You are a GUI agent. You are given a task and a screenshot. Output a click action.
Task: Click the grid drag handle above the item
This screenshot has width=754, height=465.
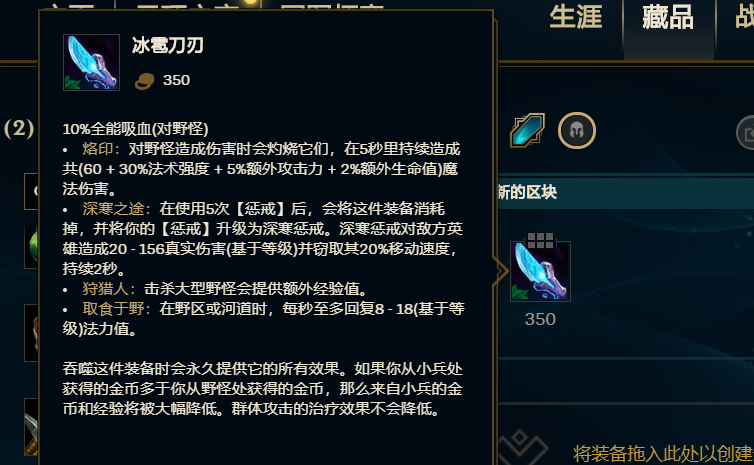[540, 239]
